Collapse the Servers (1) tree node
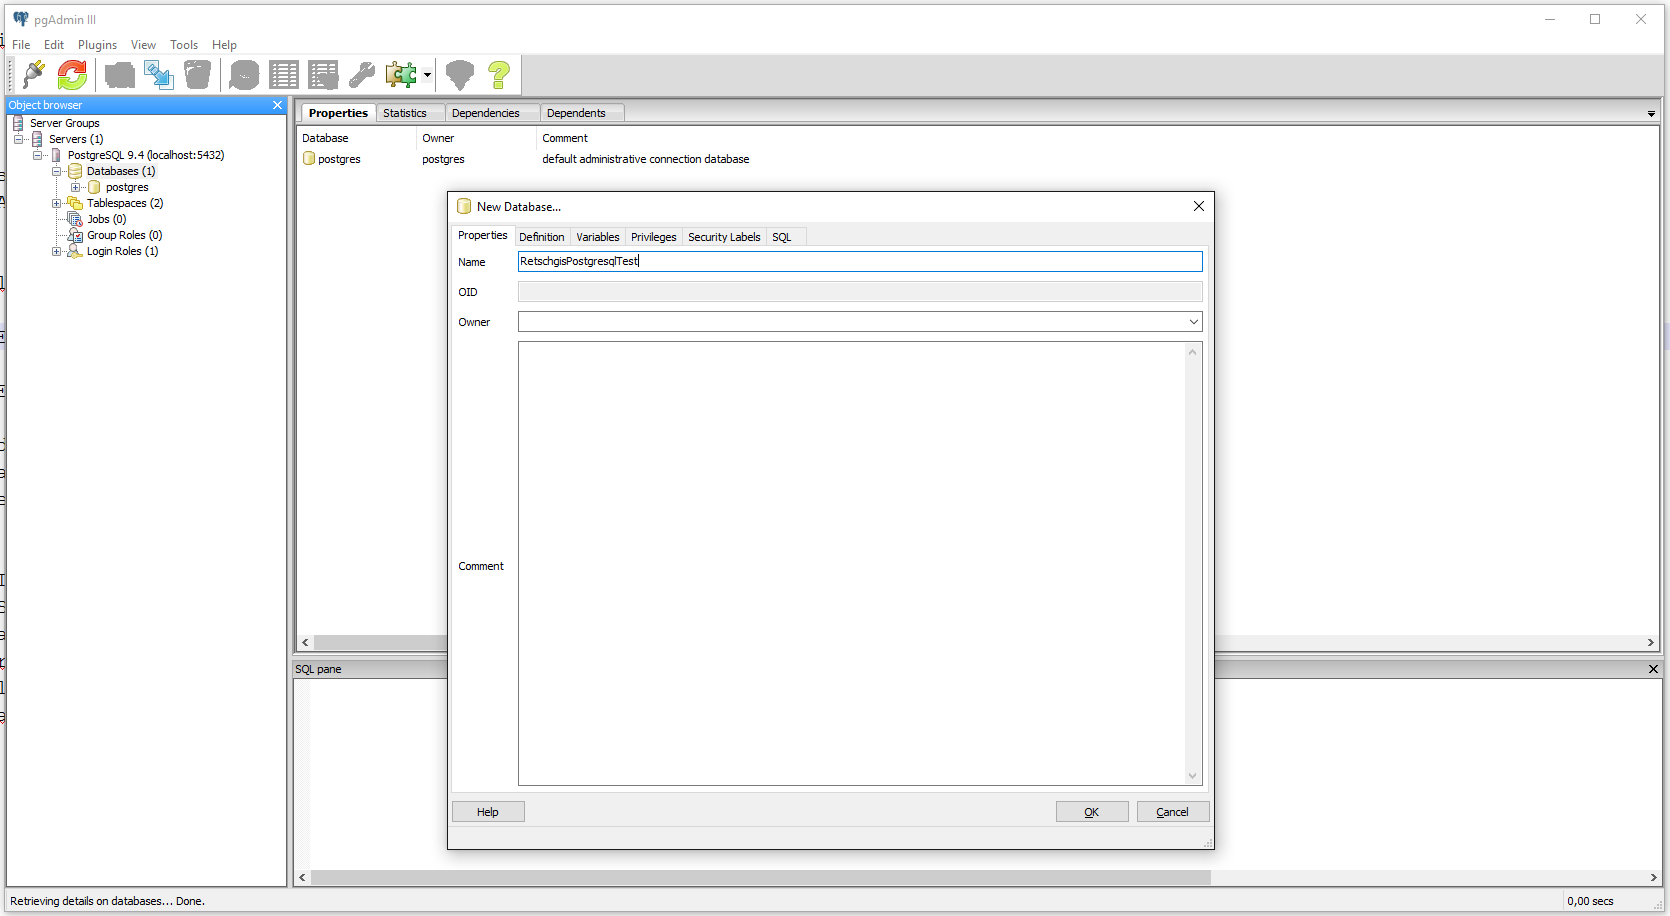1670x916 pixels. pos(18,139)
